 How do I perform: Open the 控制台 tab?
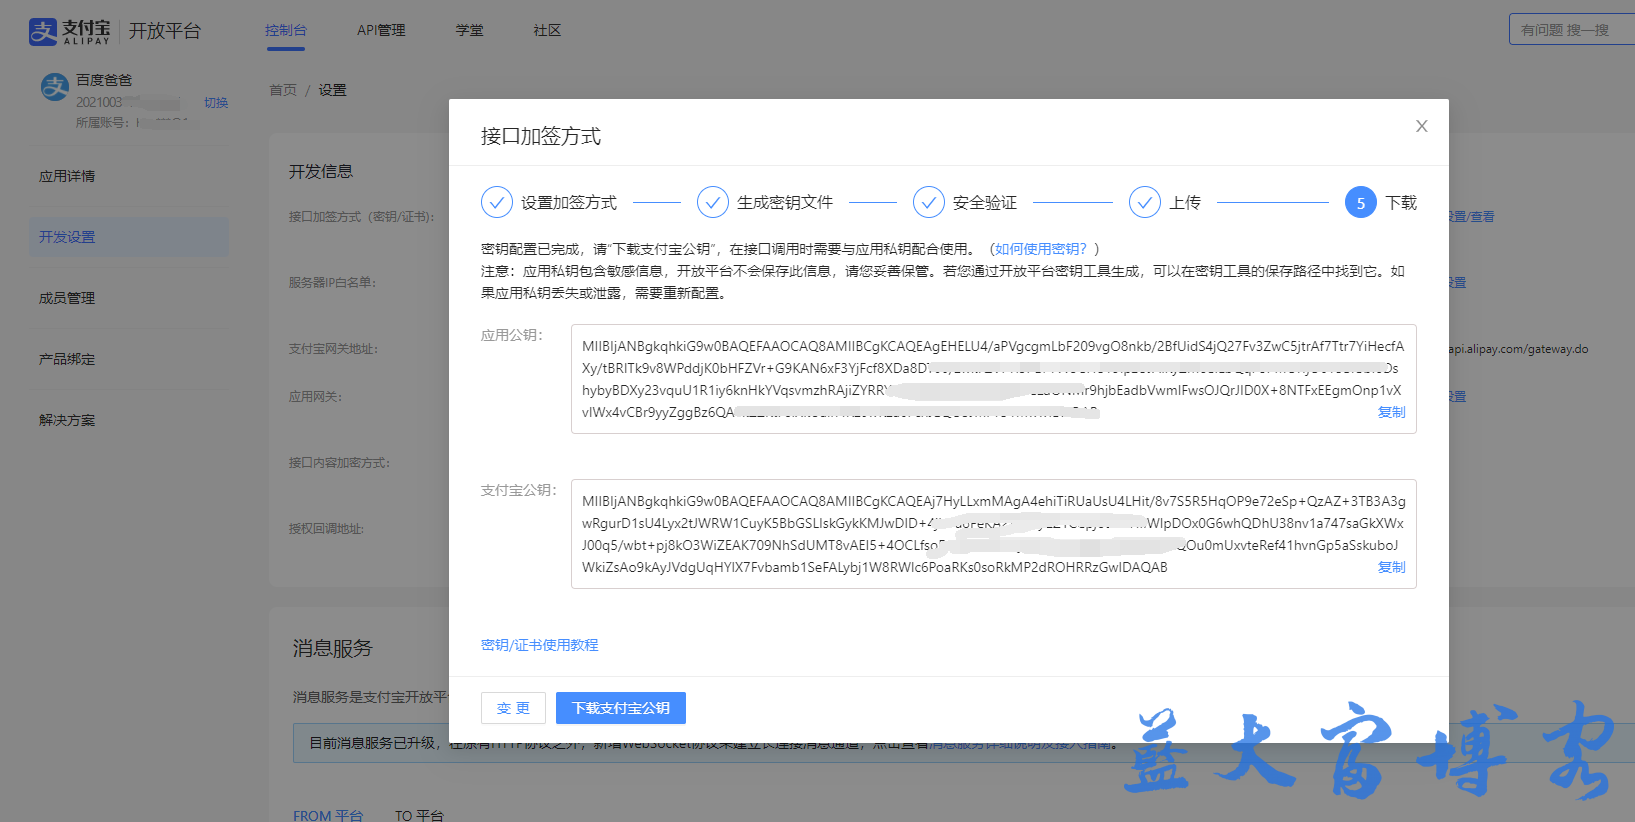[286, 30]
